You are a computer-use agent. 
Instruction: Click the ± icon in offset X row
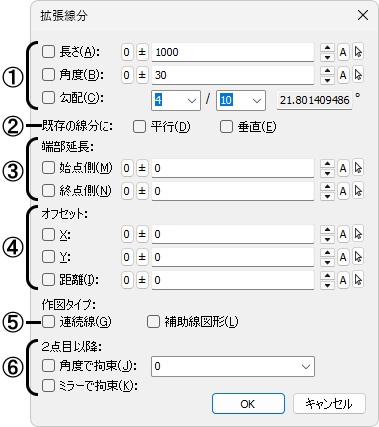pos(142,234)
